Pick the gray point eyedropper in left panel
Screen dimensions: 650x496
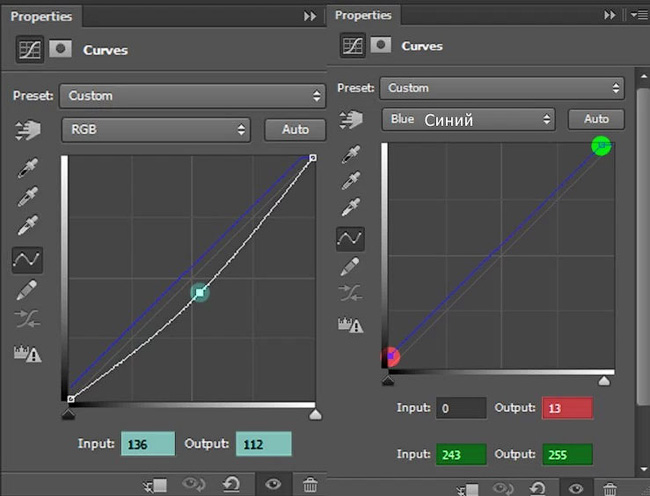[28, 196]
